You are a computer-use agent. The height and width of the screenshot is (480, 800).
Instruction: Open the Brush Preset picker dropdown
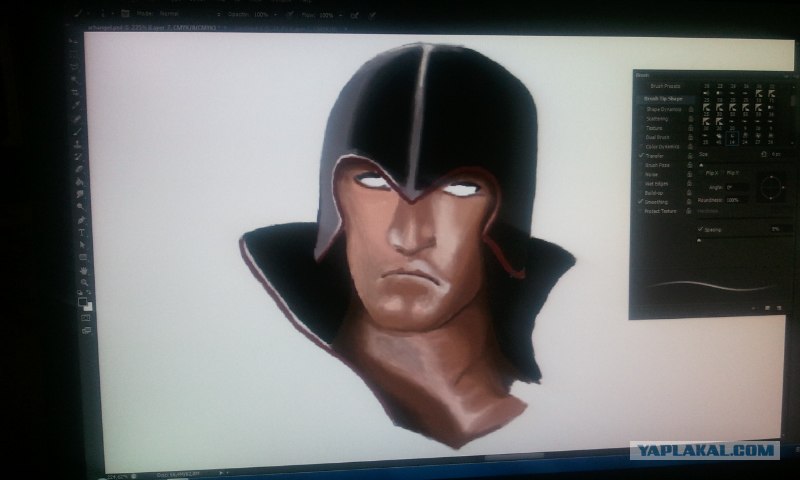(x=112, y=14)
